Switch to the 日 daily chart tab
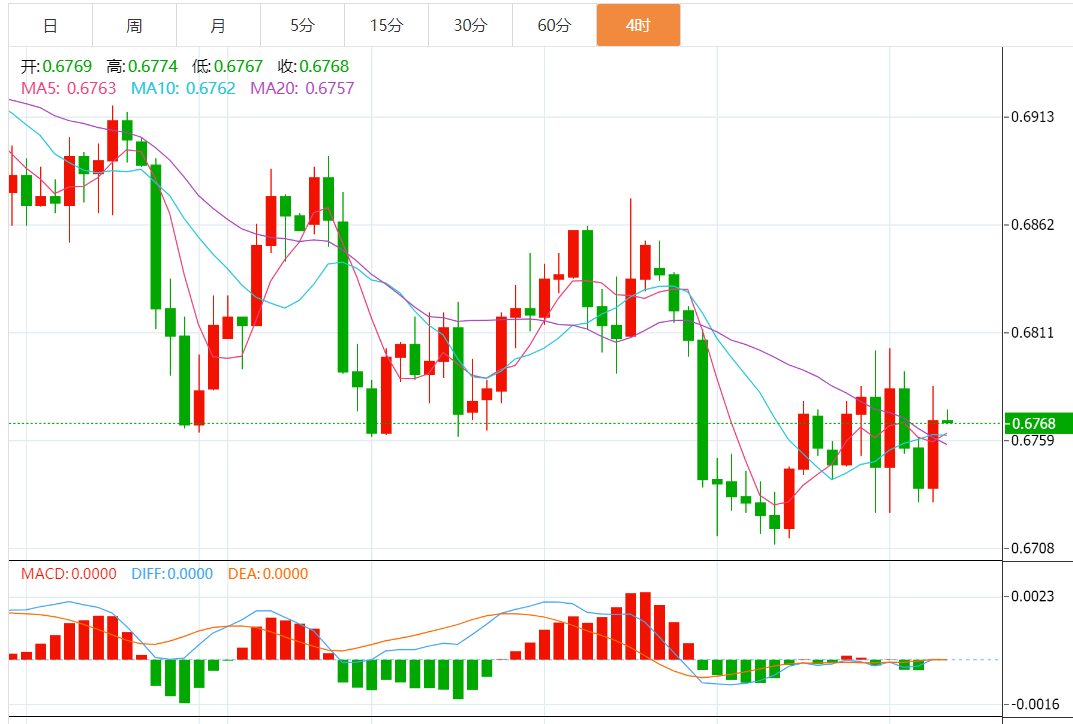Image resolution: width=1073 pixels, height=724 pixels. point(51,25)
